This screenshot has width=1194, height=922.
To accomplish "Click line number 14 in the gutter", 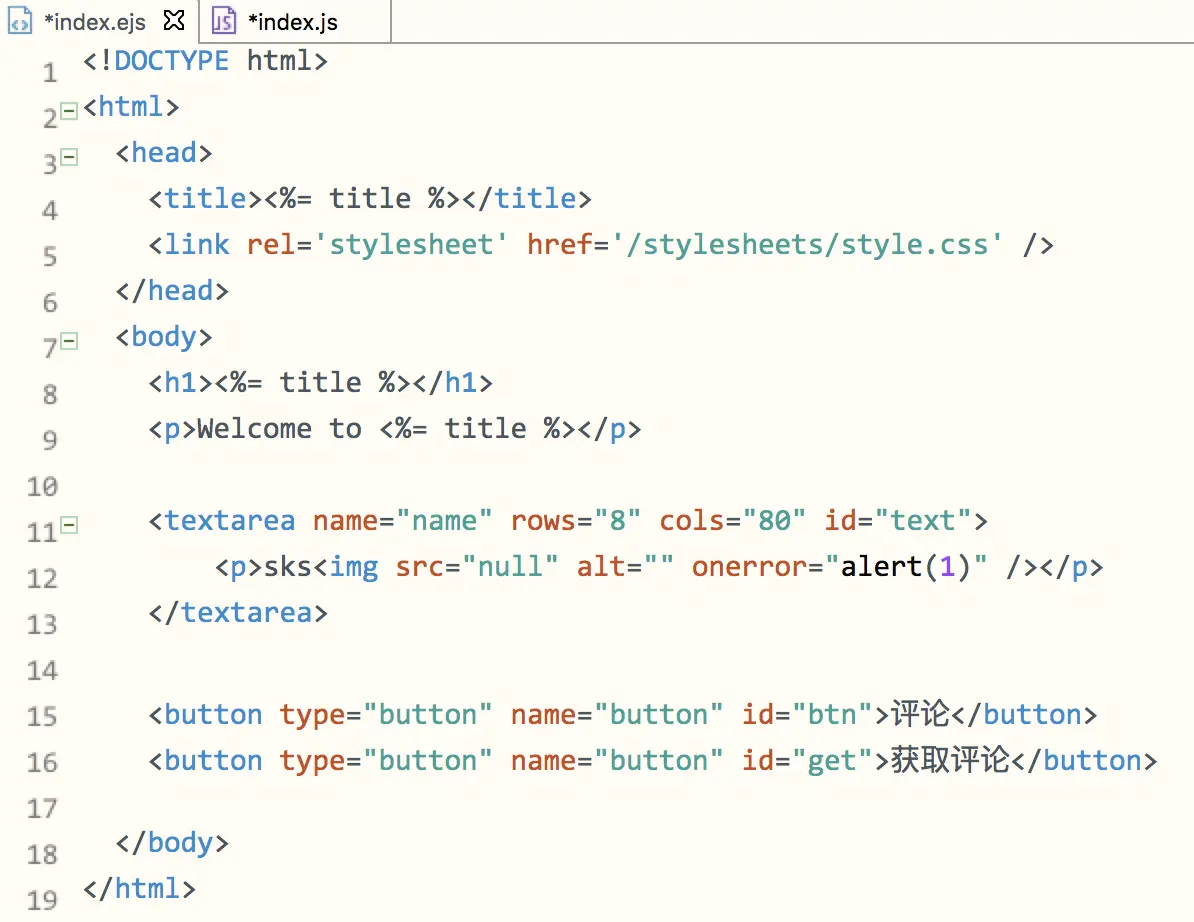I will coord(42,671).
